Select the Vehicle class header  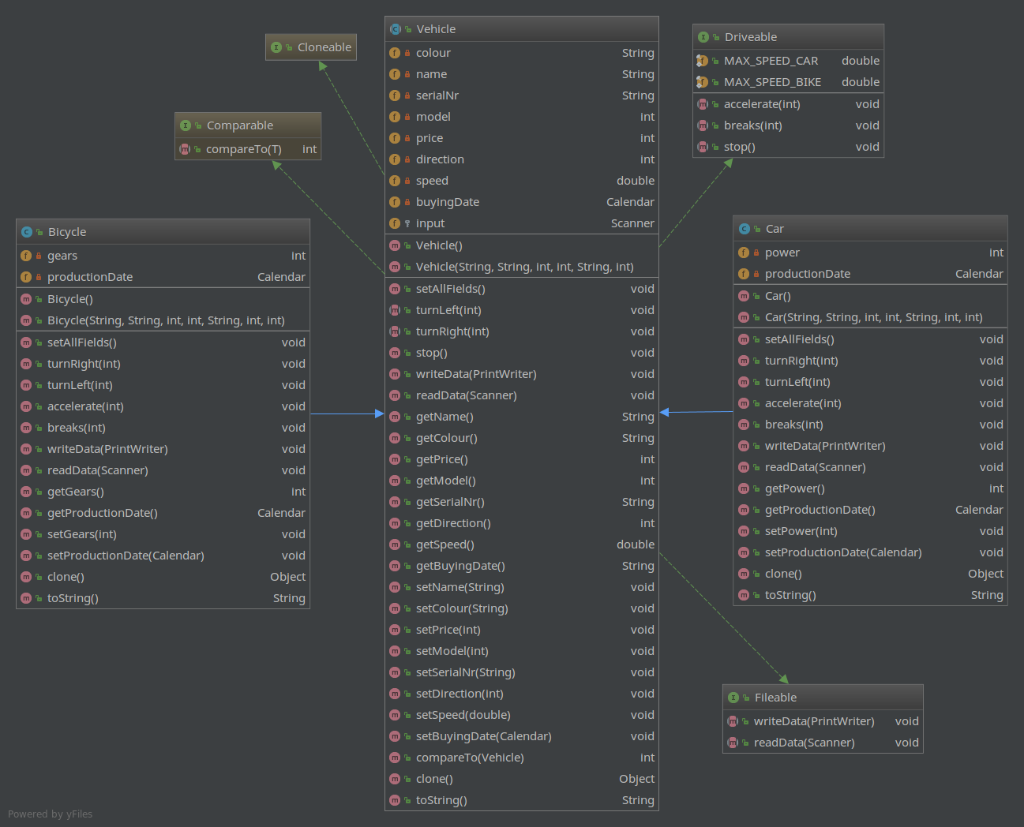[522, 29]
